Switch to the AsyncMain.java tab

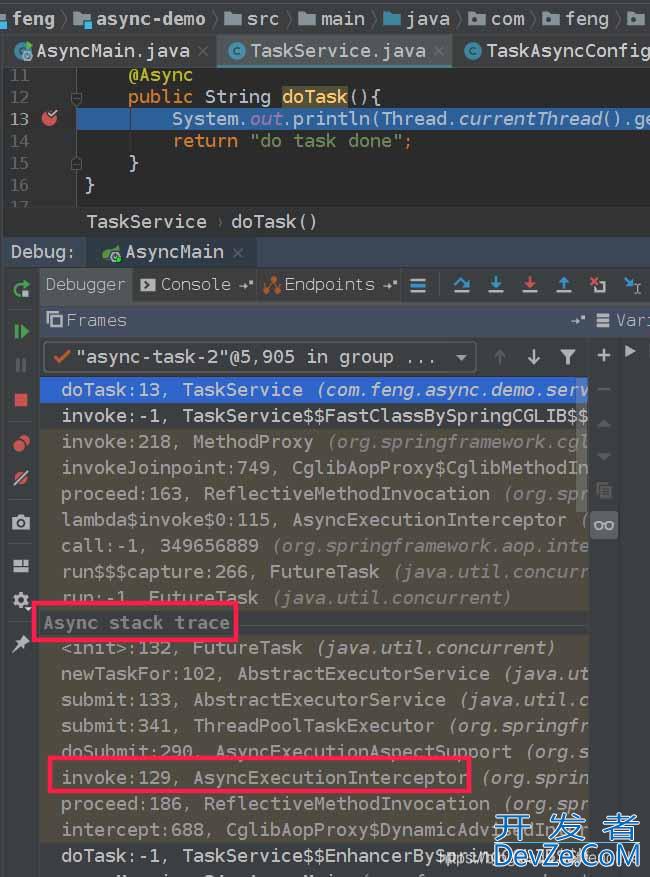coord(112,51)
